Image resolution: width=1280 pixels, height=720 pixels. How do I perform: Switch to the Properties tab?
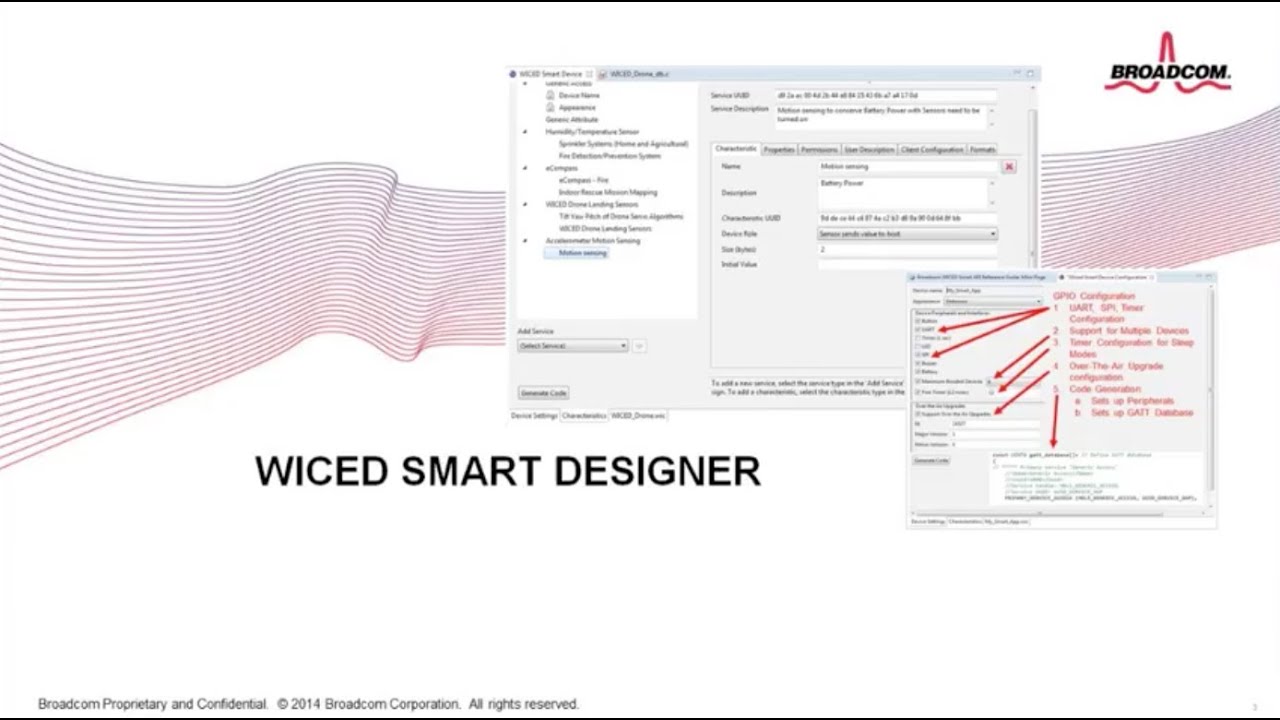[x=779, y=150]
